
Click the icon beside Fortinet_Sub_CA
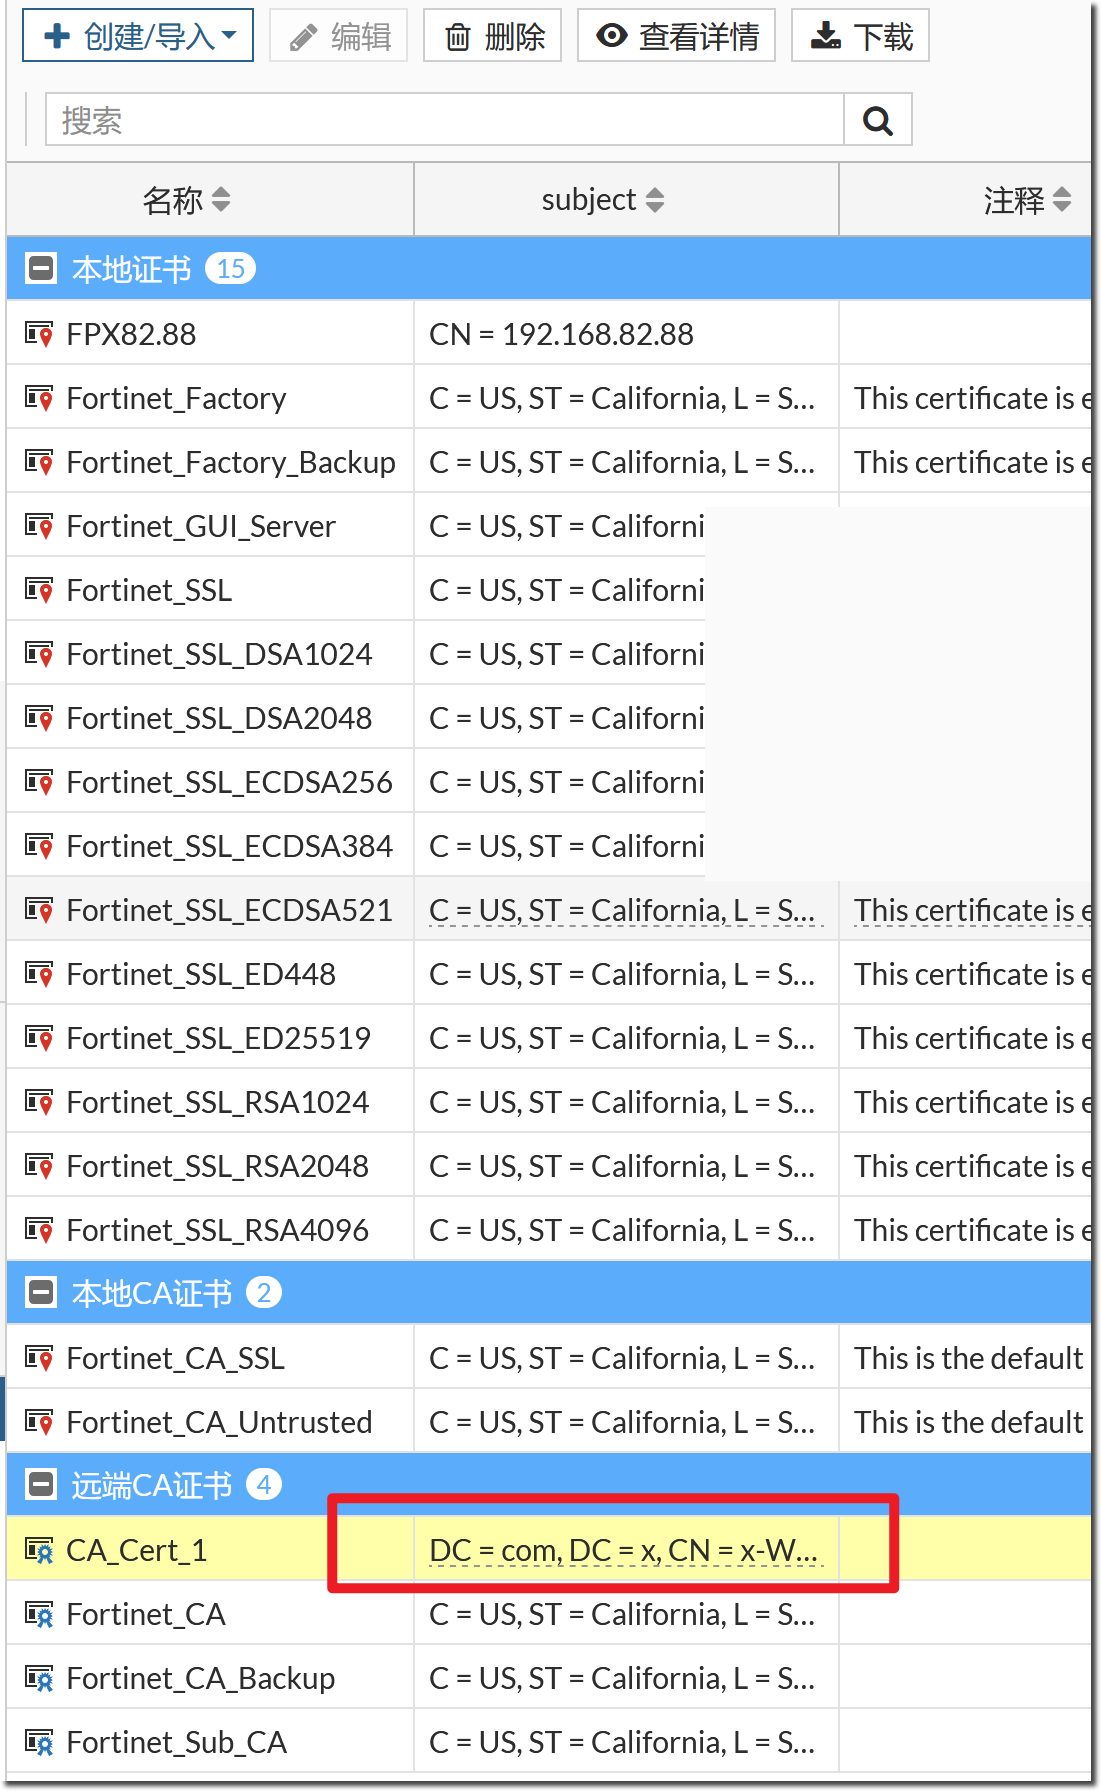(x=39, y=1742)
